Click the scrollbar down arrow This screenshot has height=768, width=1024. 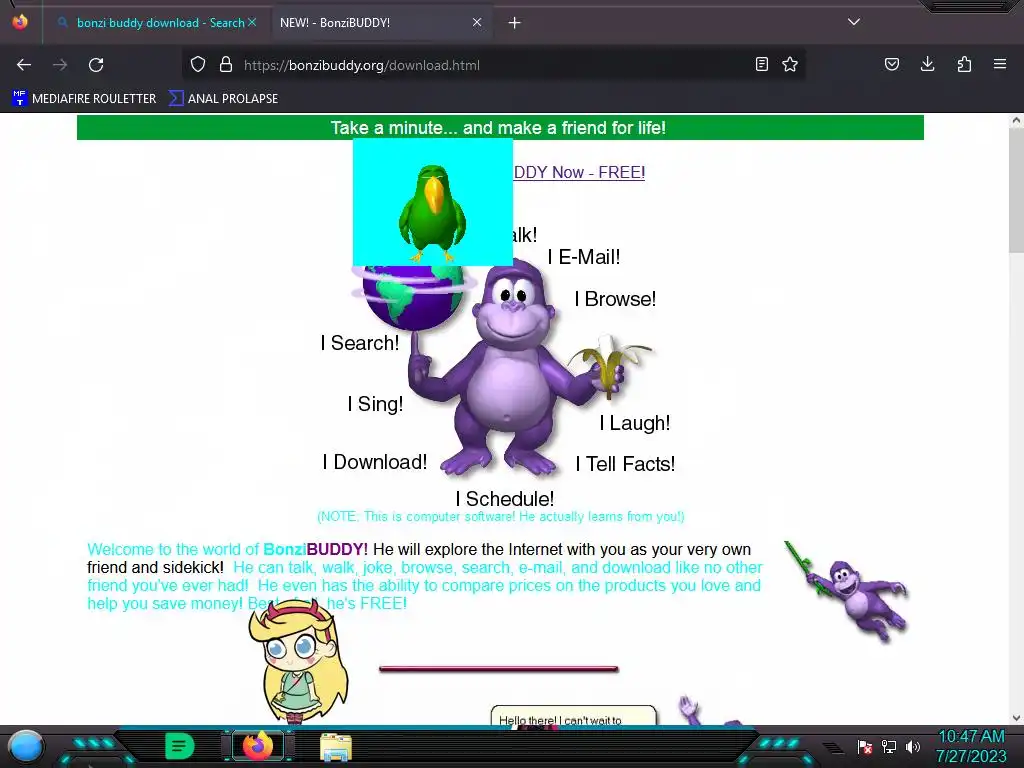pyautogui.click(x=1016, y=718)
